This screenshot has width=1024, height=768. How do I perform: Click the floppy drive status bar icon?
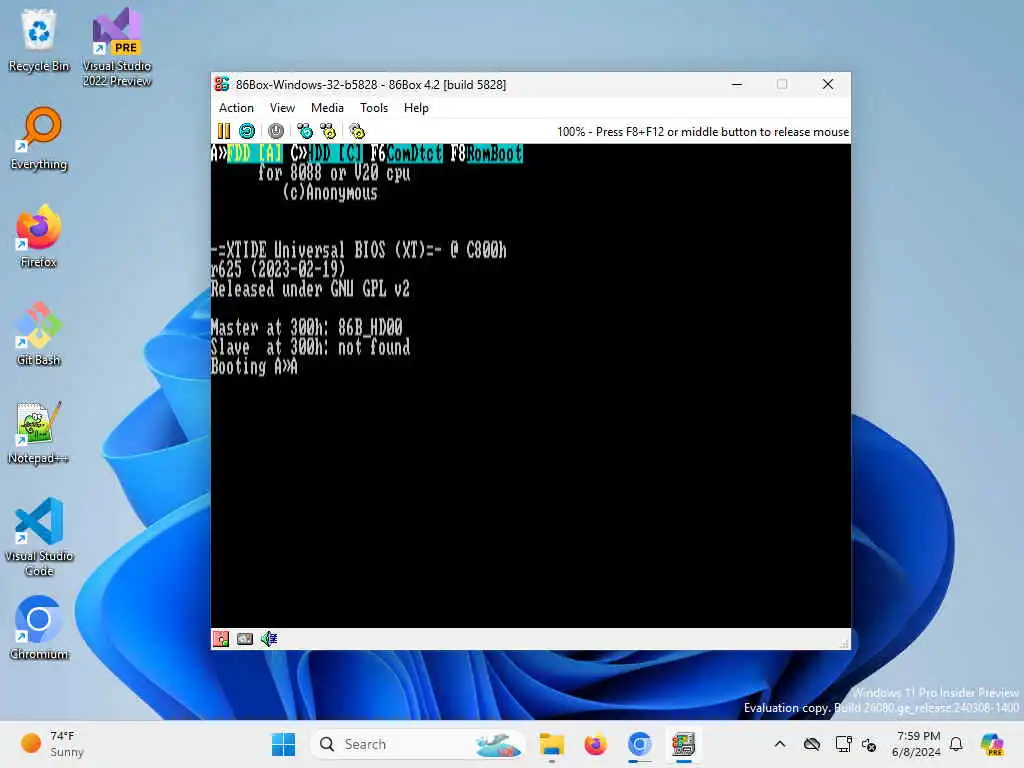coord(221,639)
